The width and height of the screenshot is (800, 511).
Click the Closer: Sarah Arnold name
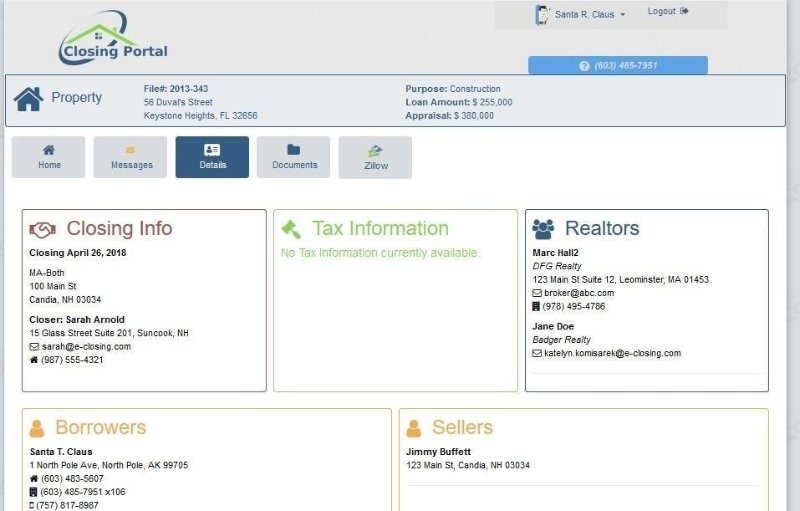[77, 320]
